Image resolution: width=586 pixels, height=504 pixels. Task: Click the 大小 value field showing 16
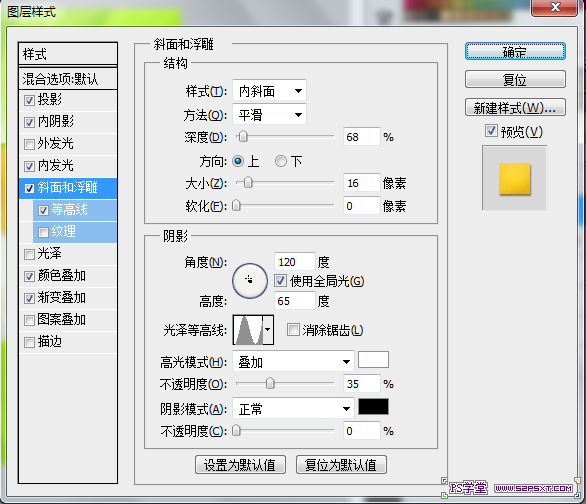362,183
